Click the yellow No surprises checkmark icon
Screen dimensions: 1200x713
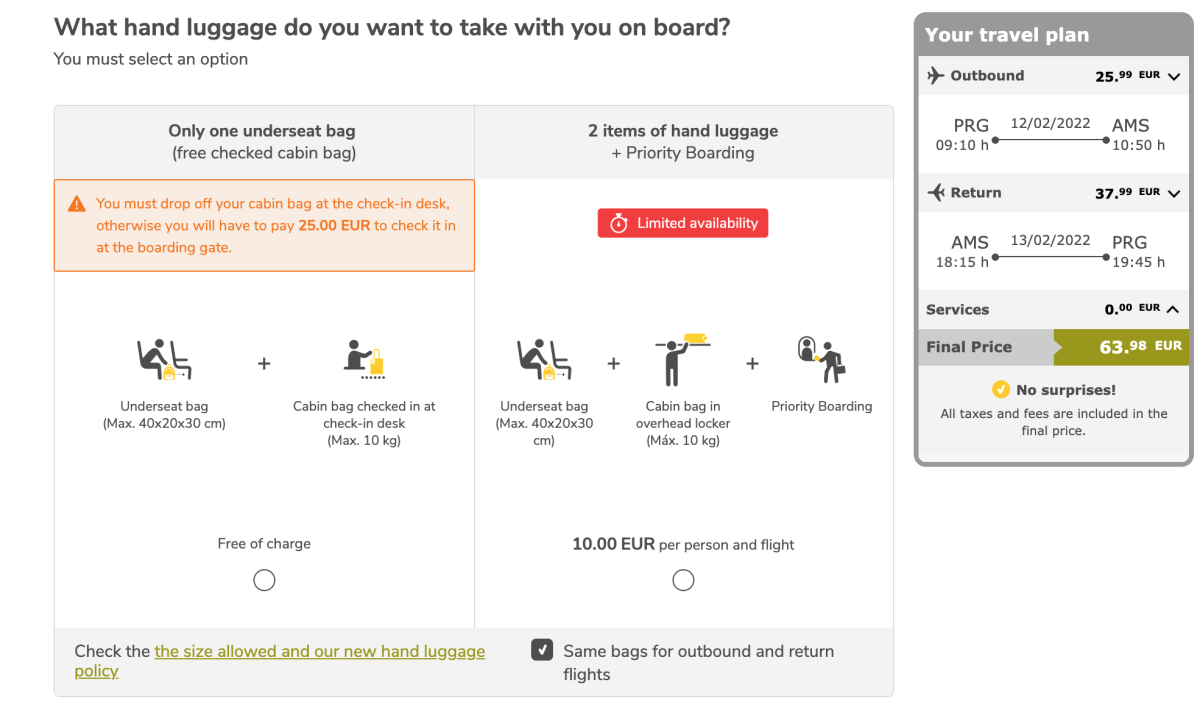click(1000, 389)
